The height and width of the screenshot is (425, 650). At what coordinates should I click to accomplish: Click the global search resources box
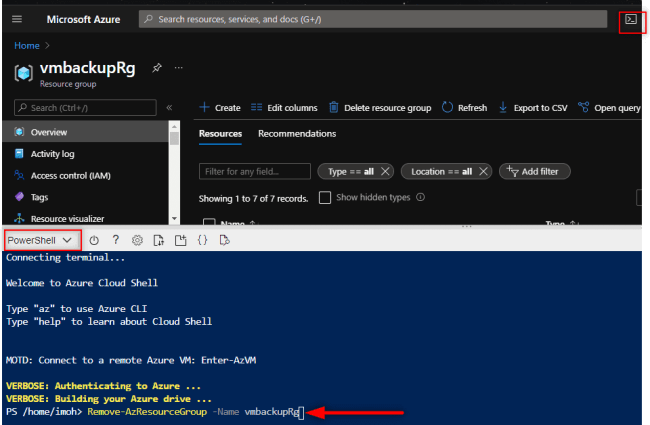(373, 19)
